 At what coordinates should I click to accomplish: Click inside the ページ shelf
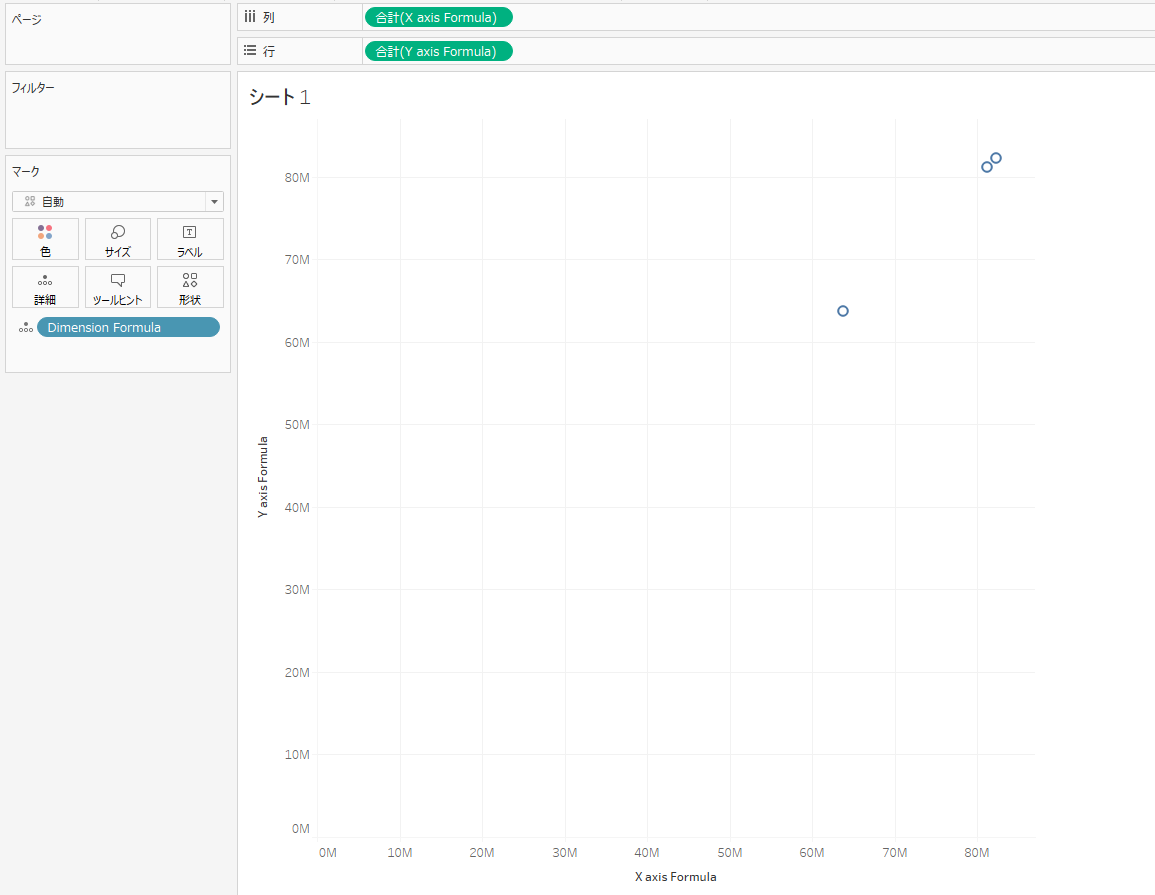coord(118,42)
